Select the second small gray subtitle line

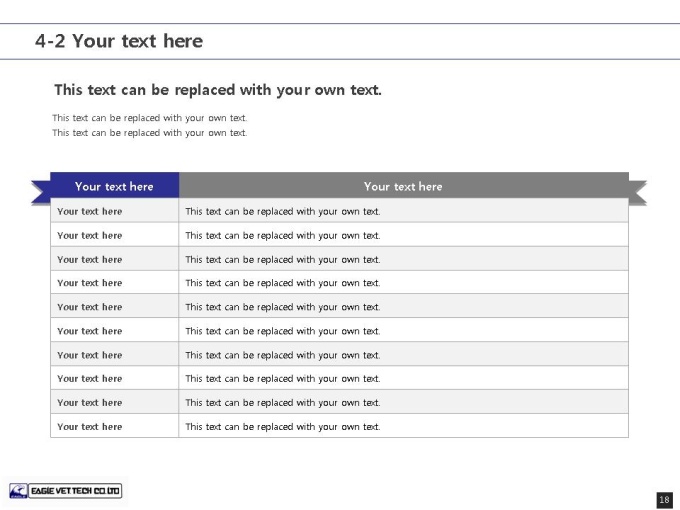pyautogui.click(x=150, y=133)
